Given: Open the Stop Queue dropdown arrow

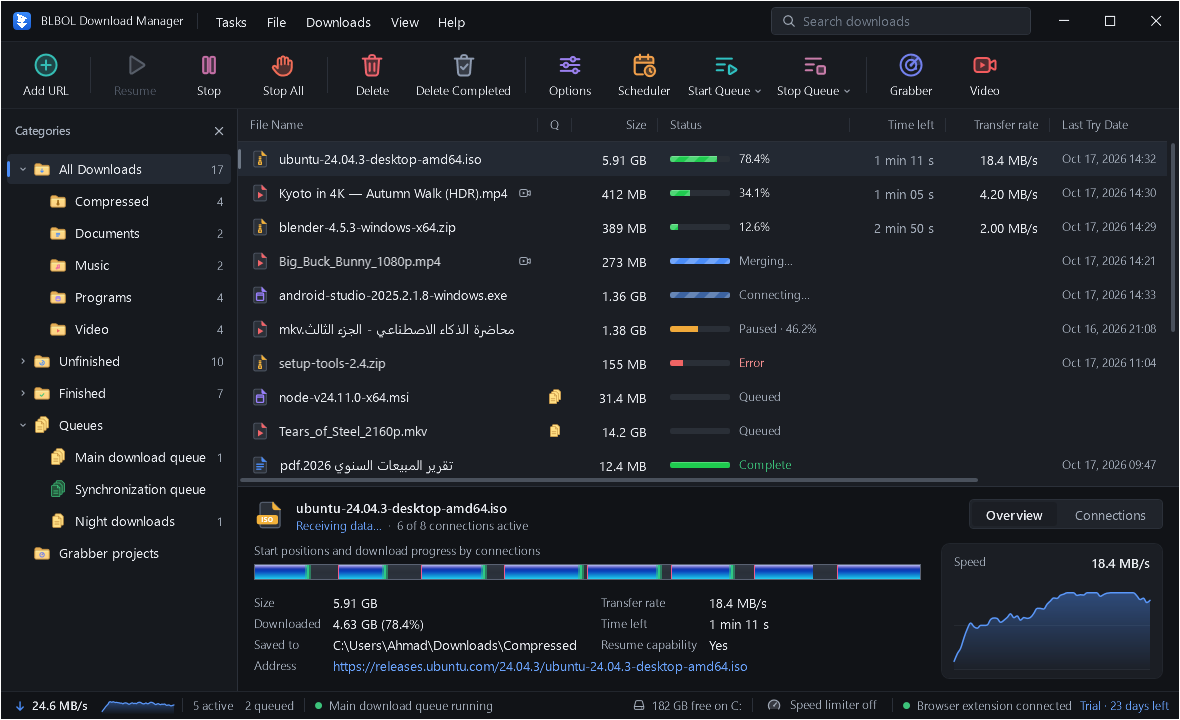Looking at the screenshot, I should tap(847, 91).
